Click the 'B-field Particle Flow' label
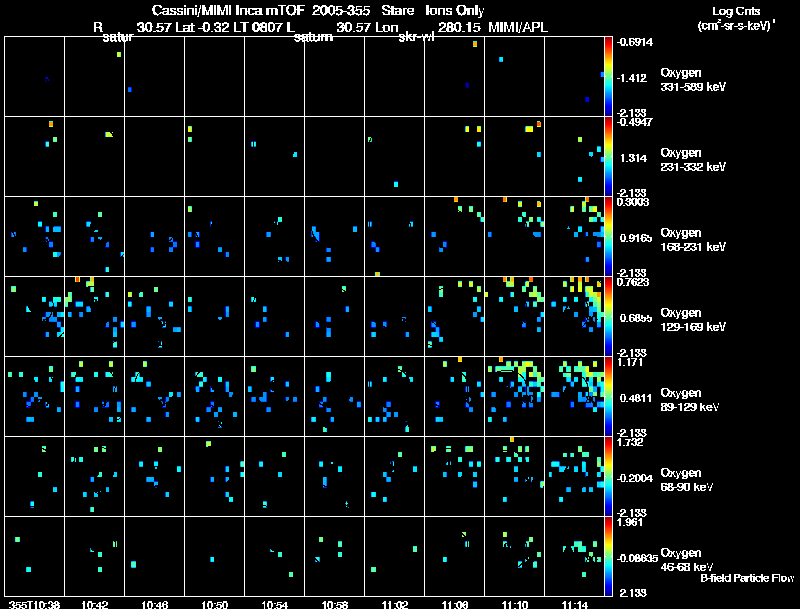The width and height of the screenshot is (800, 609). 747,578
